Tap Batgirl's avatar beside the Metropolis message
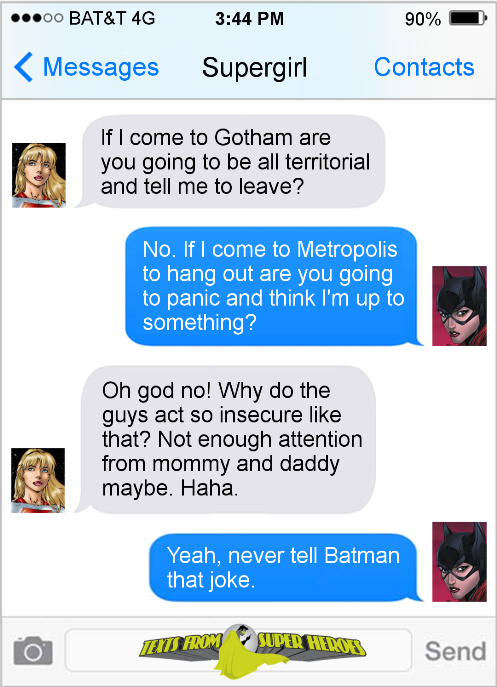497x687 pixels. 459,306
